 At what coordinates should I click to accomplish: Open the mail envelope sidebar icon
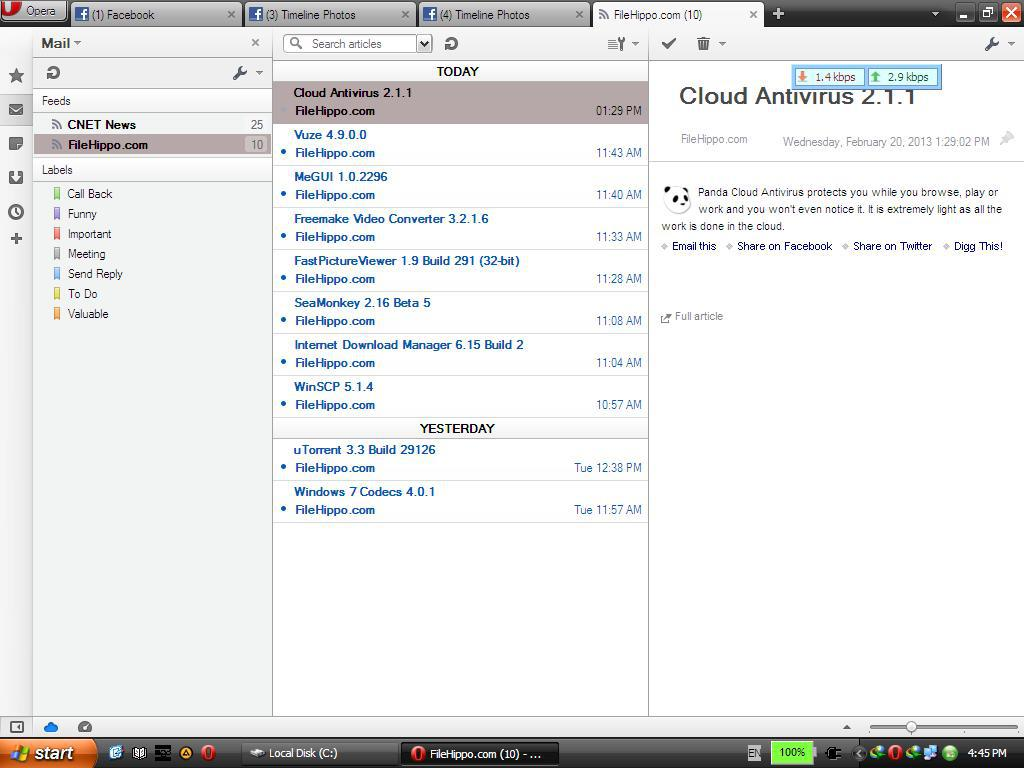16,110
